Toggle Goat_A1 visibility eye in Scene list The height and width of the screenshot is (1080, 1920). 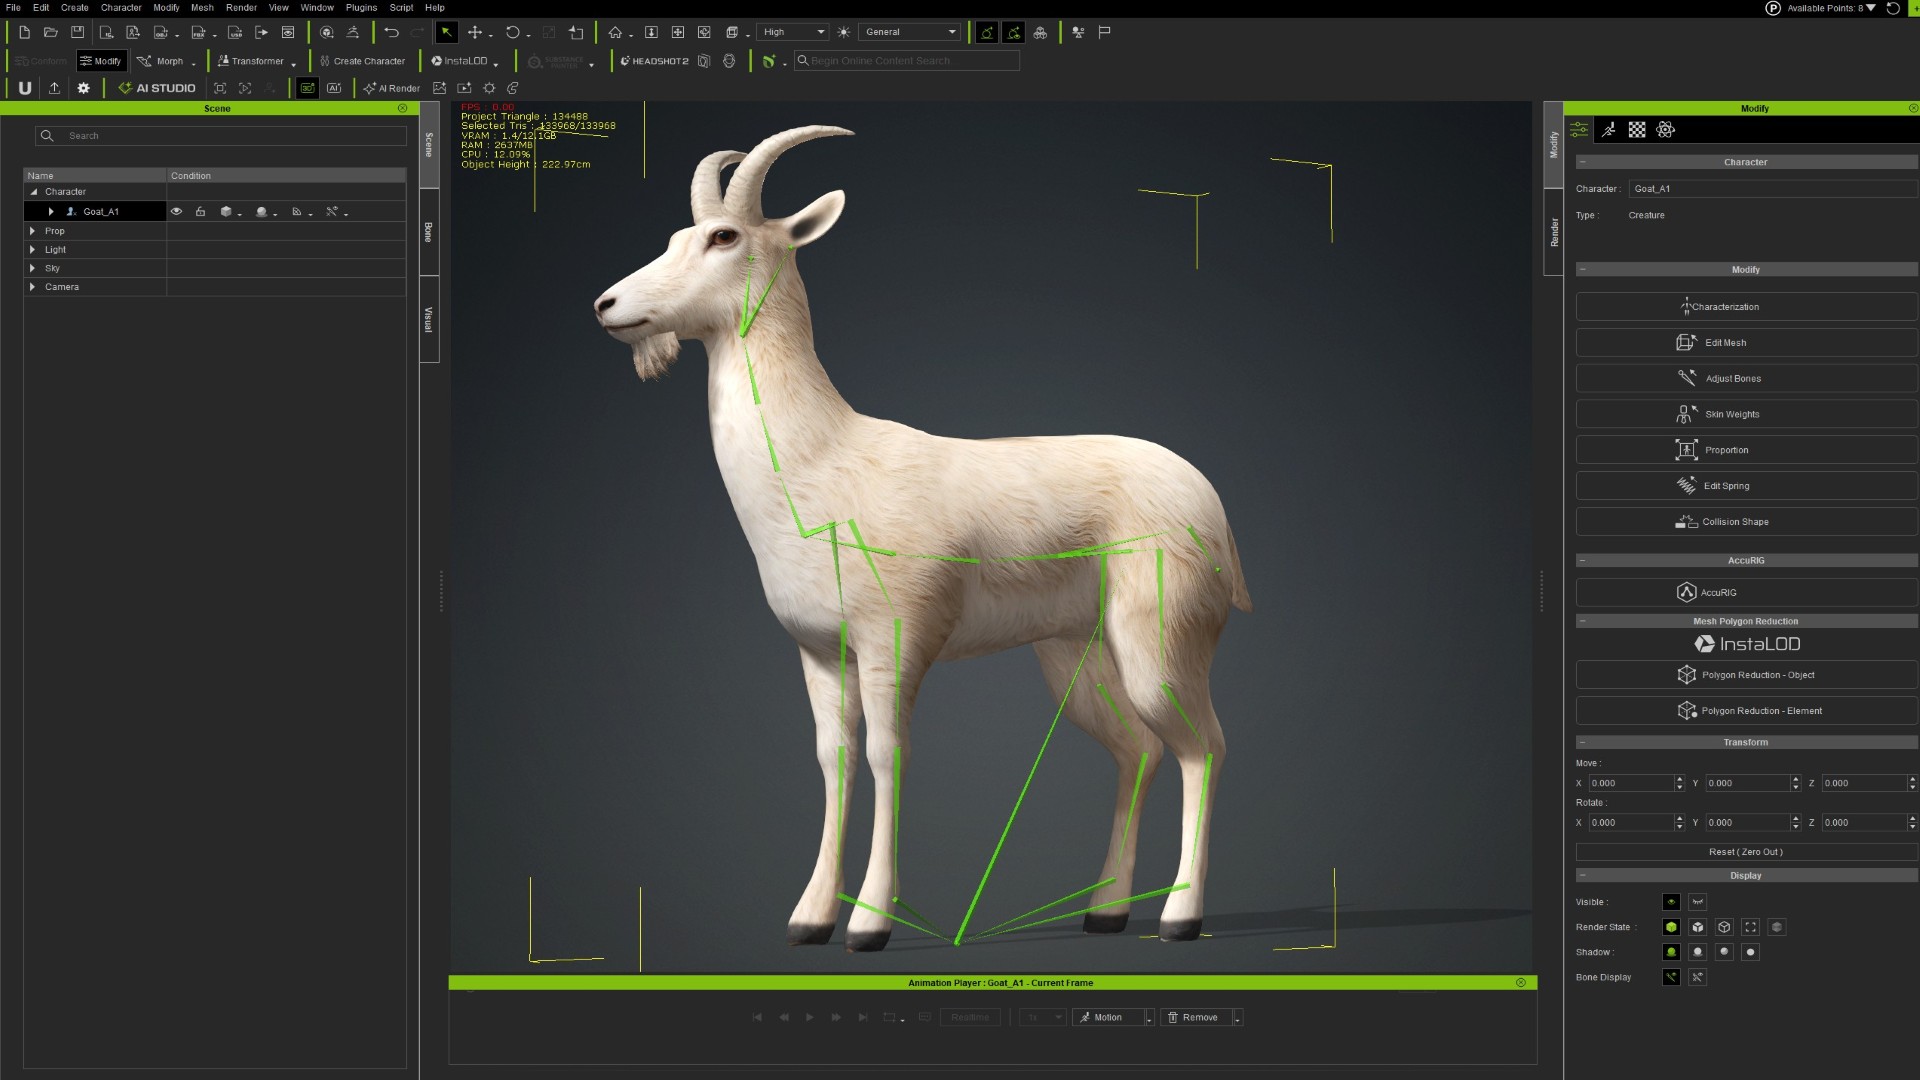(176, 212)
